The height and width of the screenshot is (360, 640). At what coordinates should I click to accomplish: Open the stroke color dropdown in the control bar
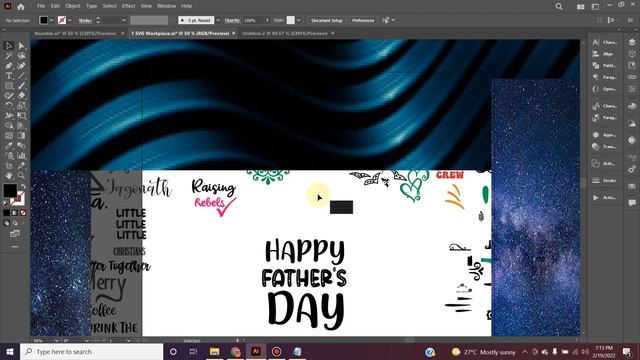70,20
